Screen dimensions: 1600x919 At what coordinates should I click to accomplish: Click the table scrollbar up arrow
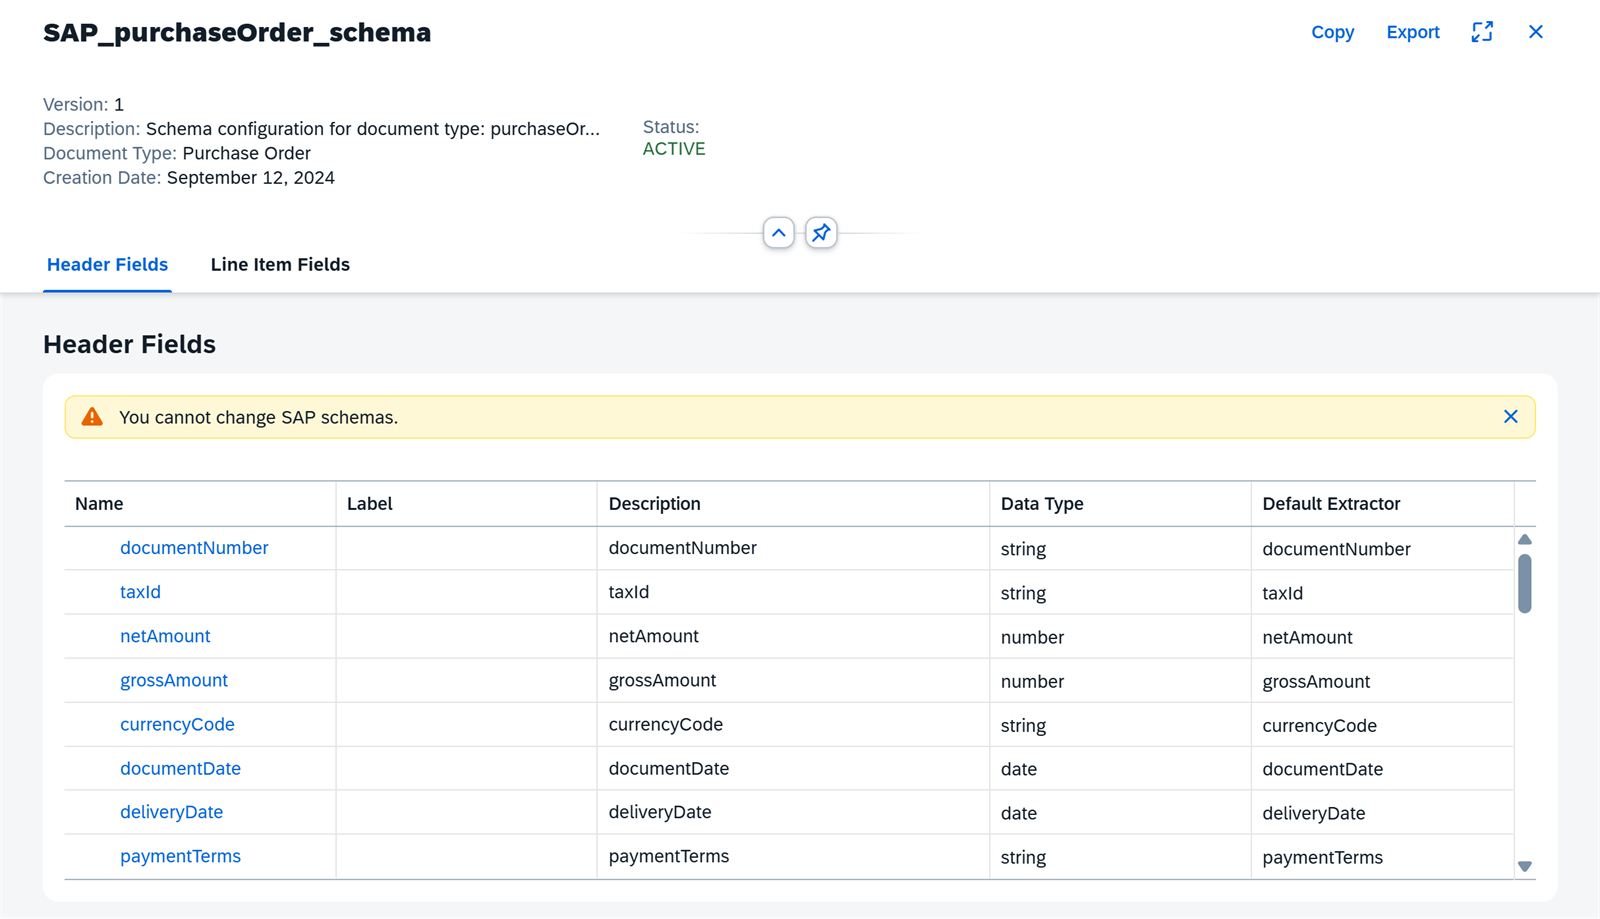click(1525, 540)
